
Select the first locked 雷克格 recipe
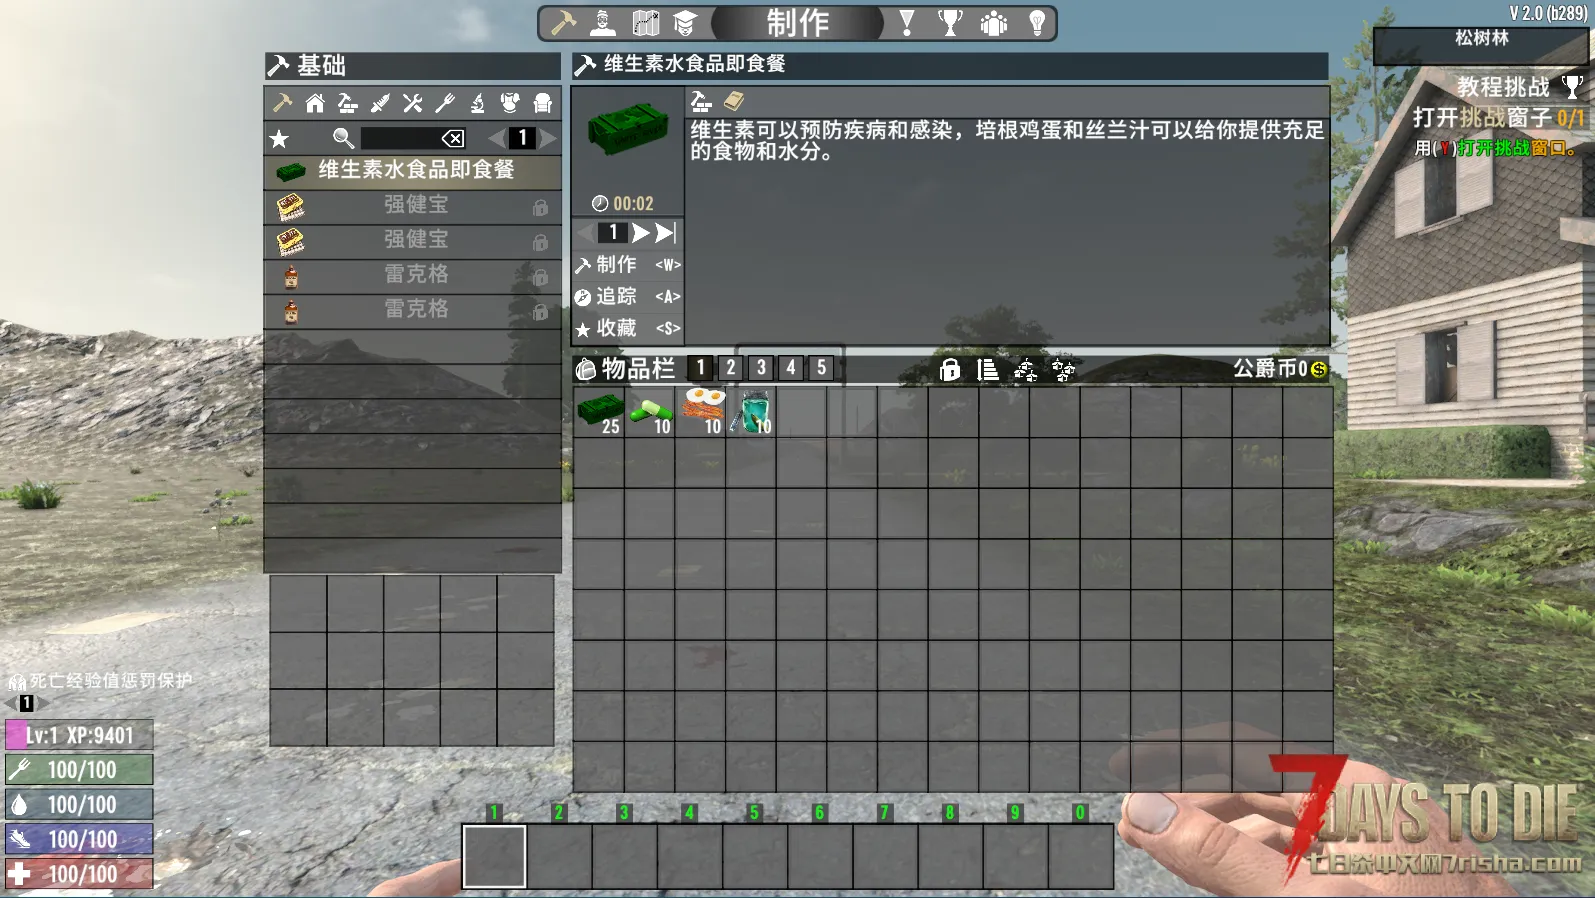coord(412,275)
